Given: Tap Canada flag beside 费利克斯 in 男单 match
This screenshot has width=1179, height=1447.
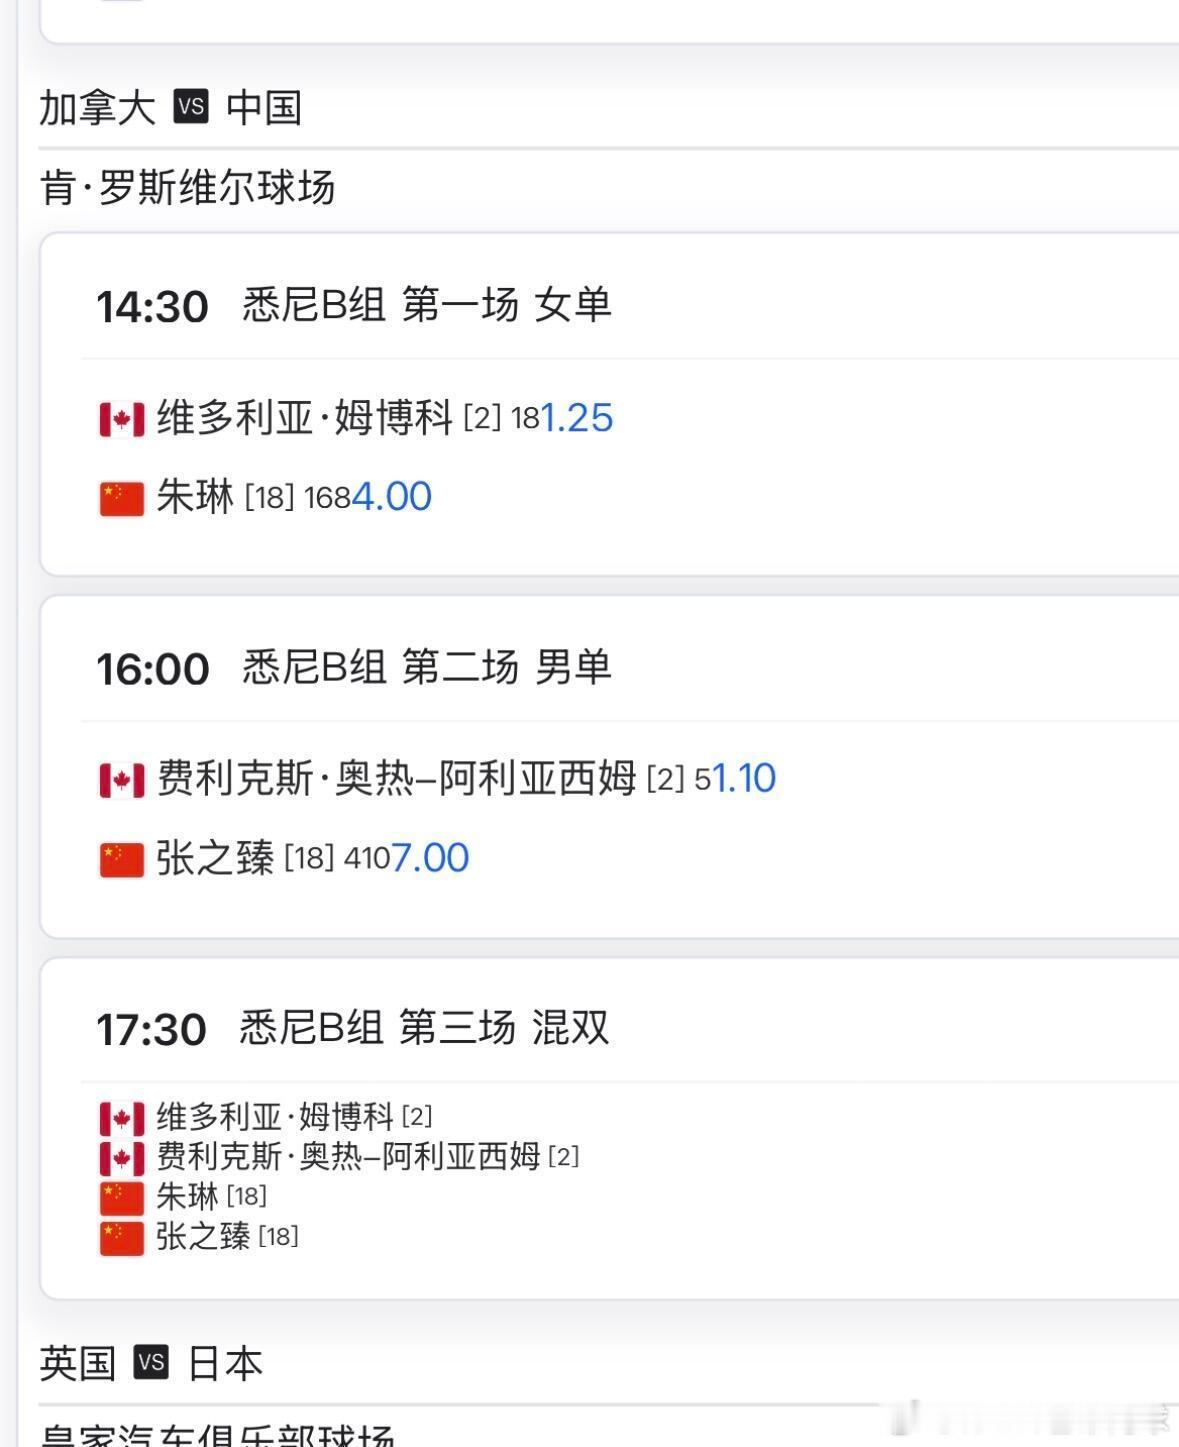Looking at the screenshot, I should (121, 780).
